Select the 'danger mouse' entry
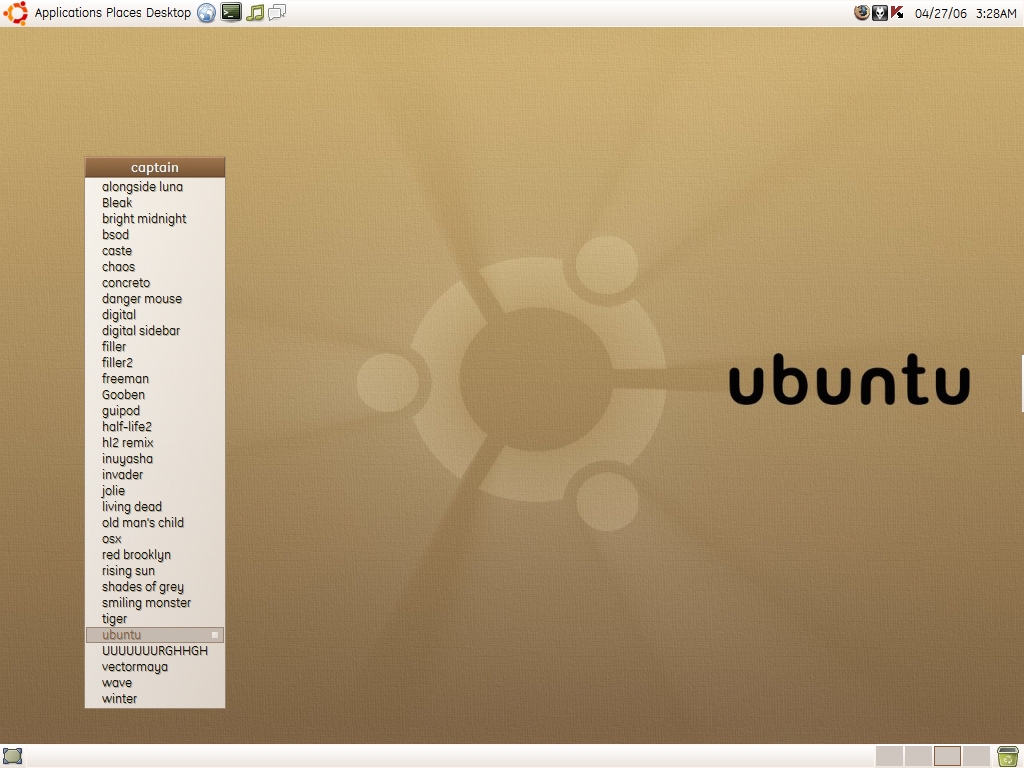 pyautogui.click(x=155, y=298)
